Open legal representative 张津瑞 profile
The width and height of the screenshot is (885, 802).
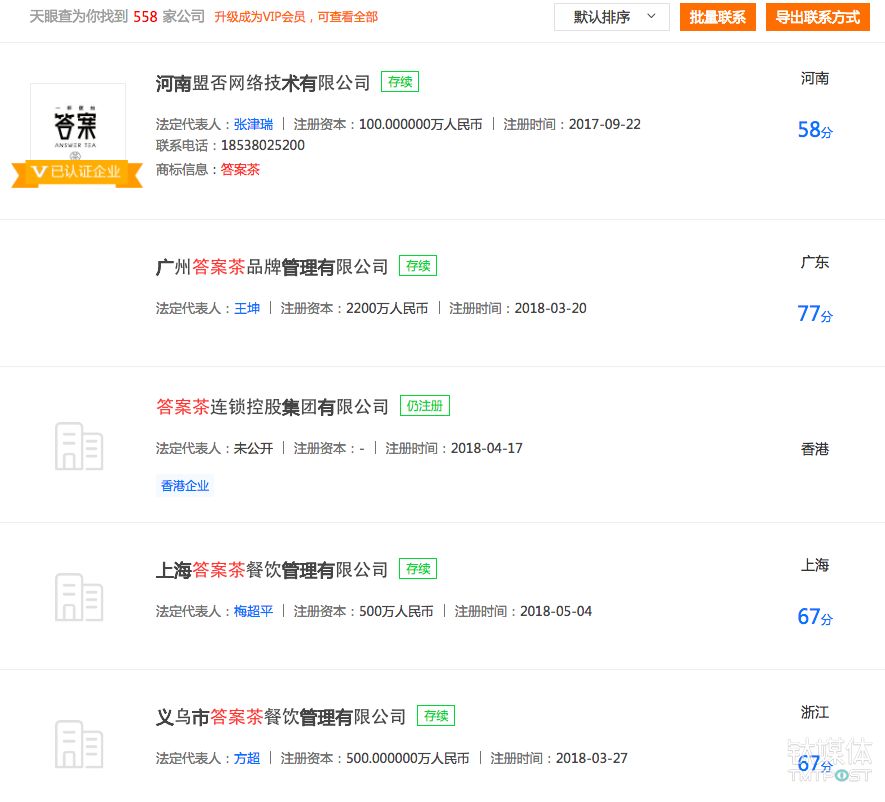(x=253, y=124)
